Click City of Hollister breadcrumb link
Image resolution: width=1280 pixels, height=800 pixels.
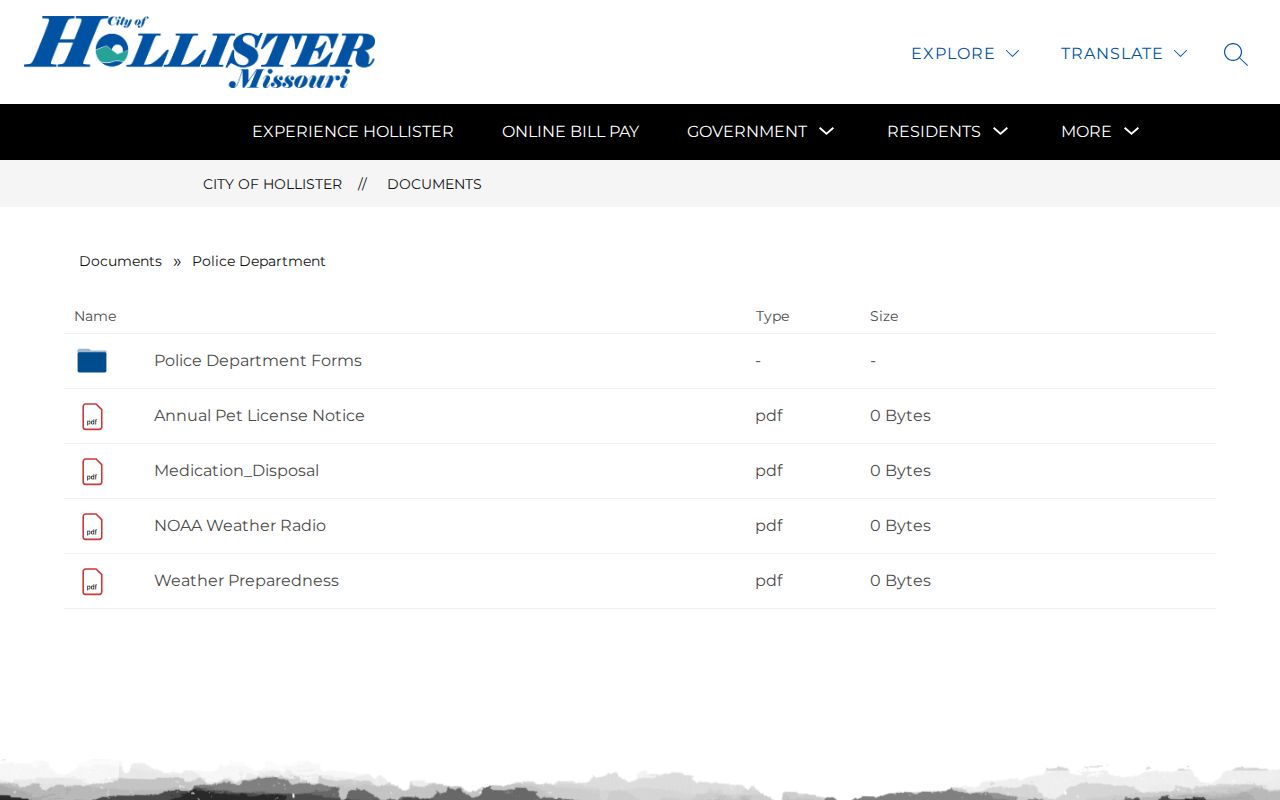pyautogui.click(x=272, y=184)
